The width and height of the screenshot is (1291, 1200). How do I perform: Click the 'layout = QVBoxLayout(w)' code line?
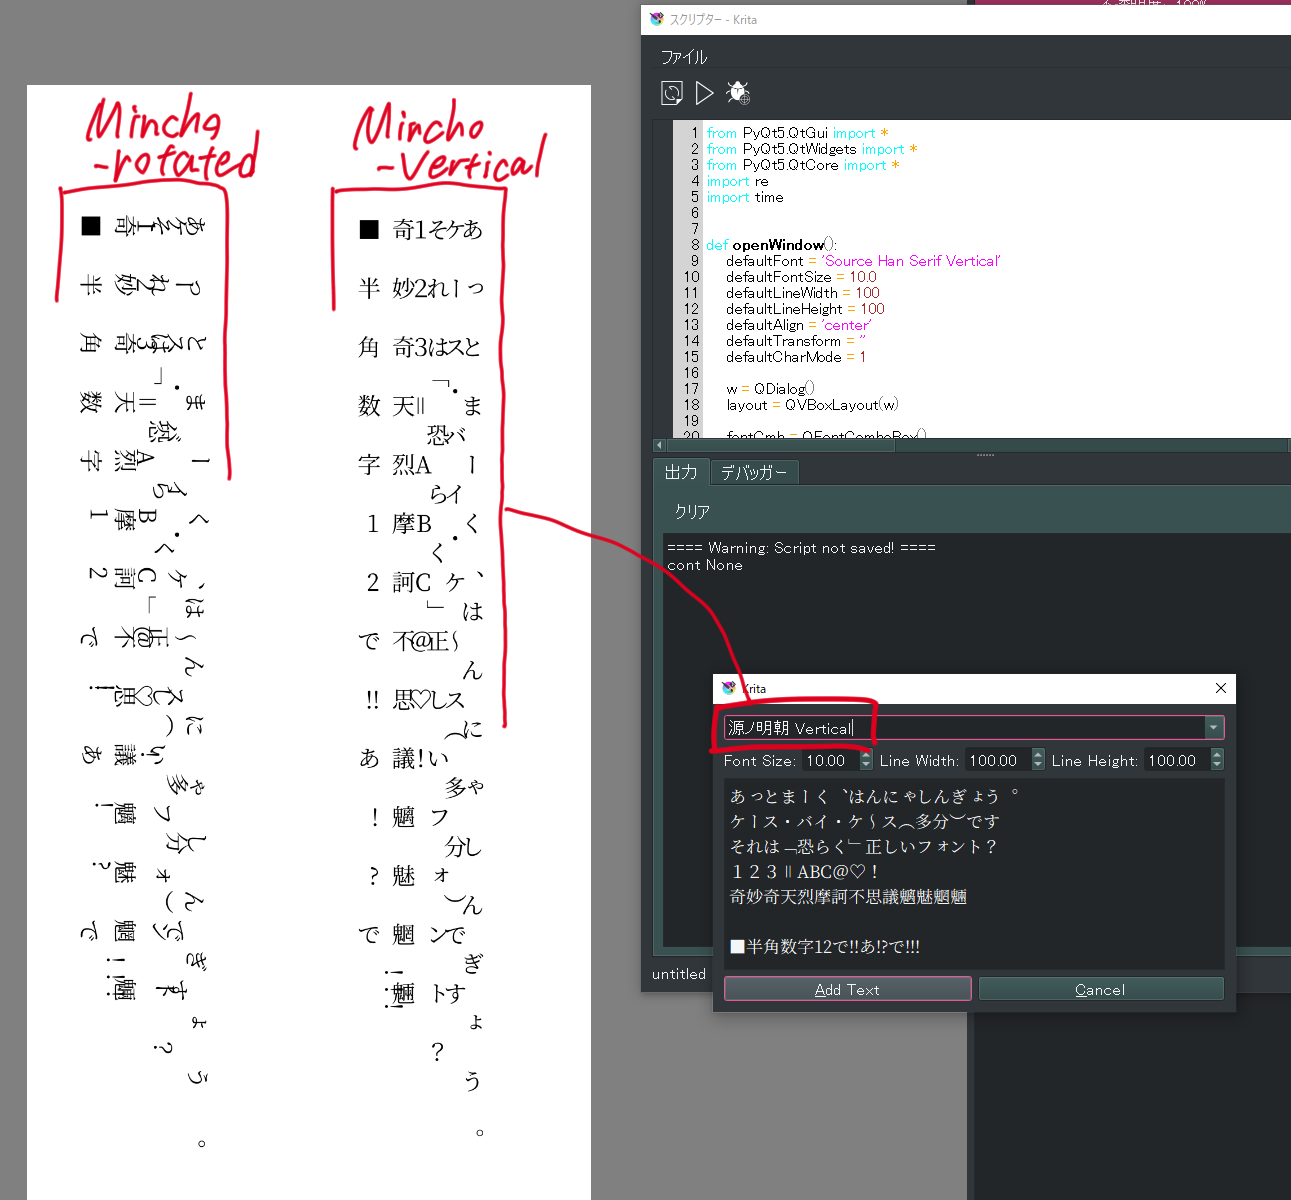tap(812, 405)
